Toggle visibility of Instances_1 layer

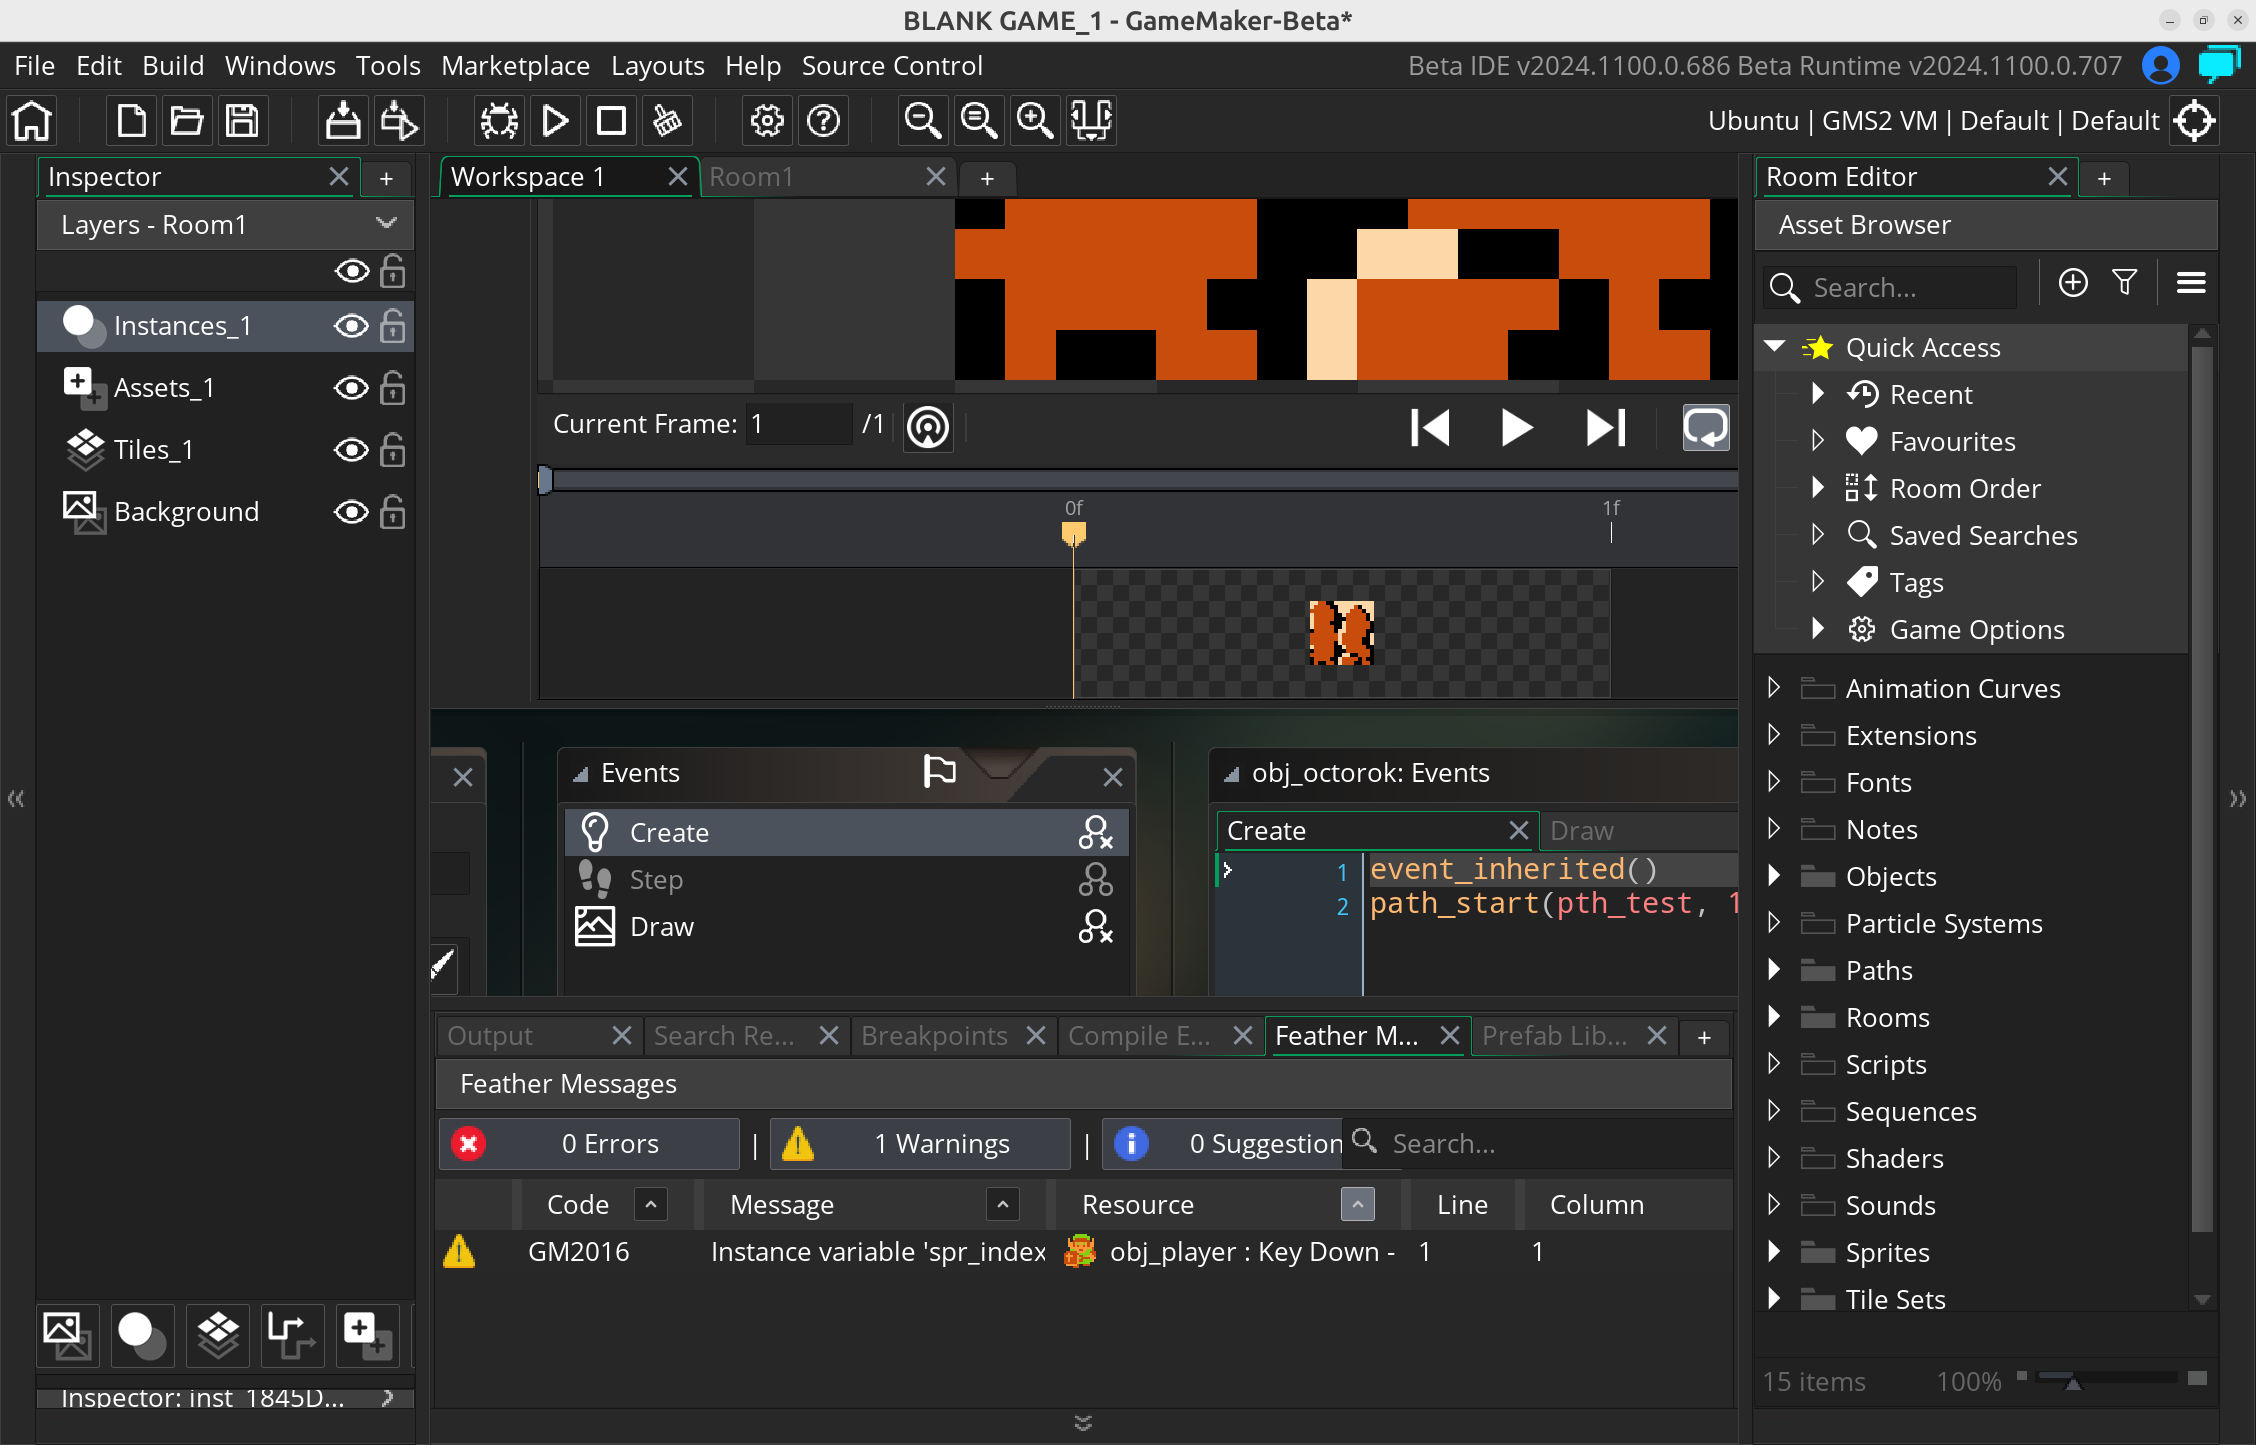pos(351,326)
